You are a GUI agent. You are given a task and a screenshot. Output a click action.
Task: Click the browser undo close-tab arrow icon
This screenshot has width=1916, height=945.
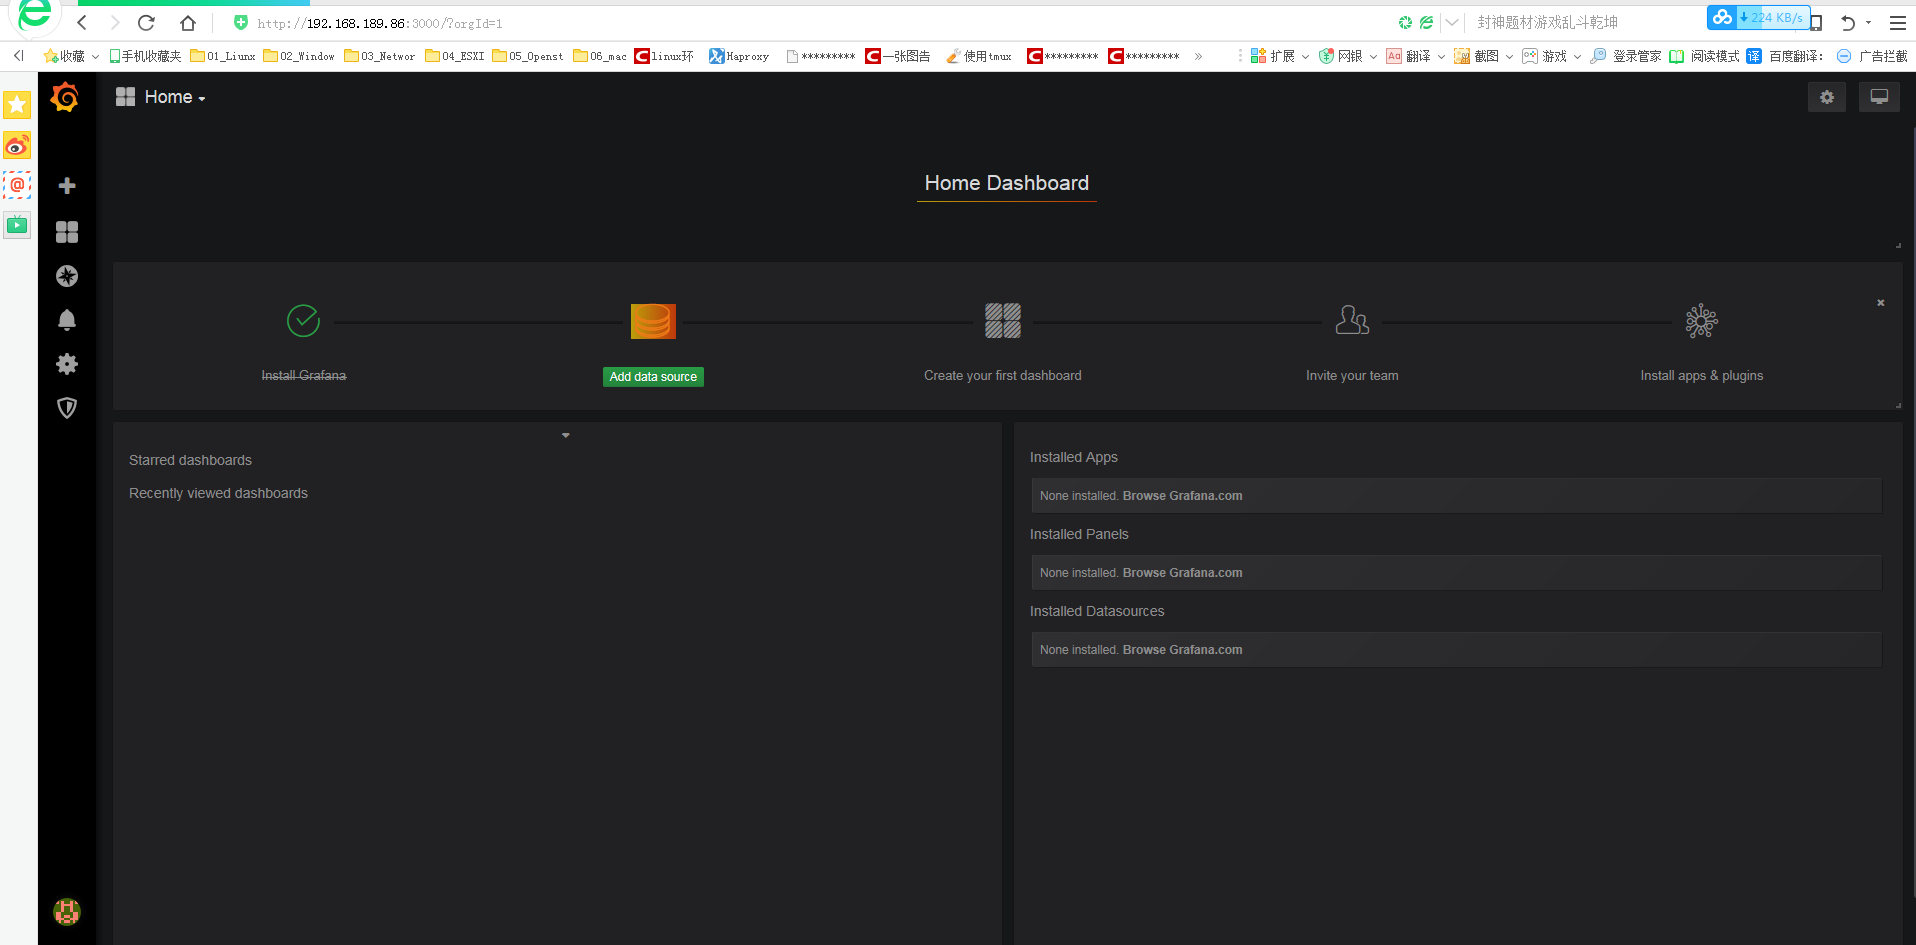(1848, 22)
